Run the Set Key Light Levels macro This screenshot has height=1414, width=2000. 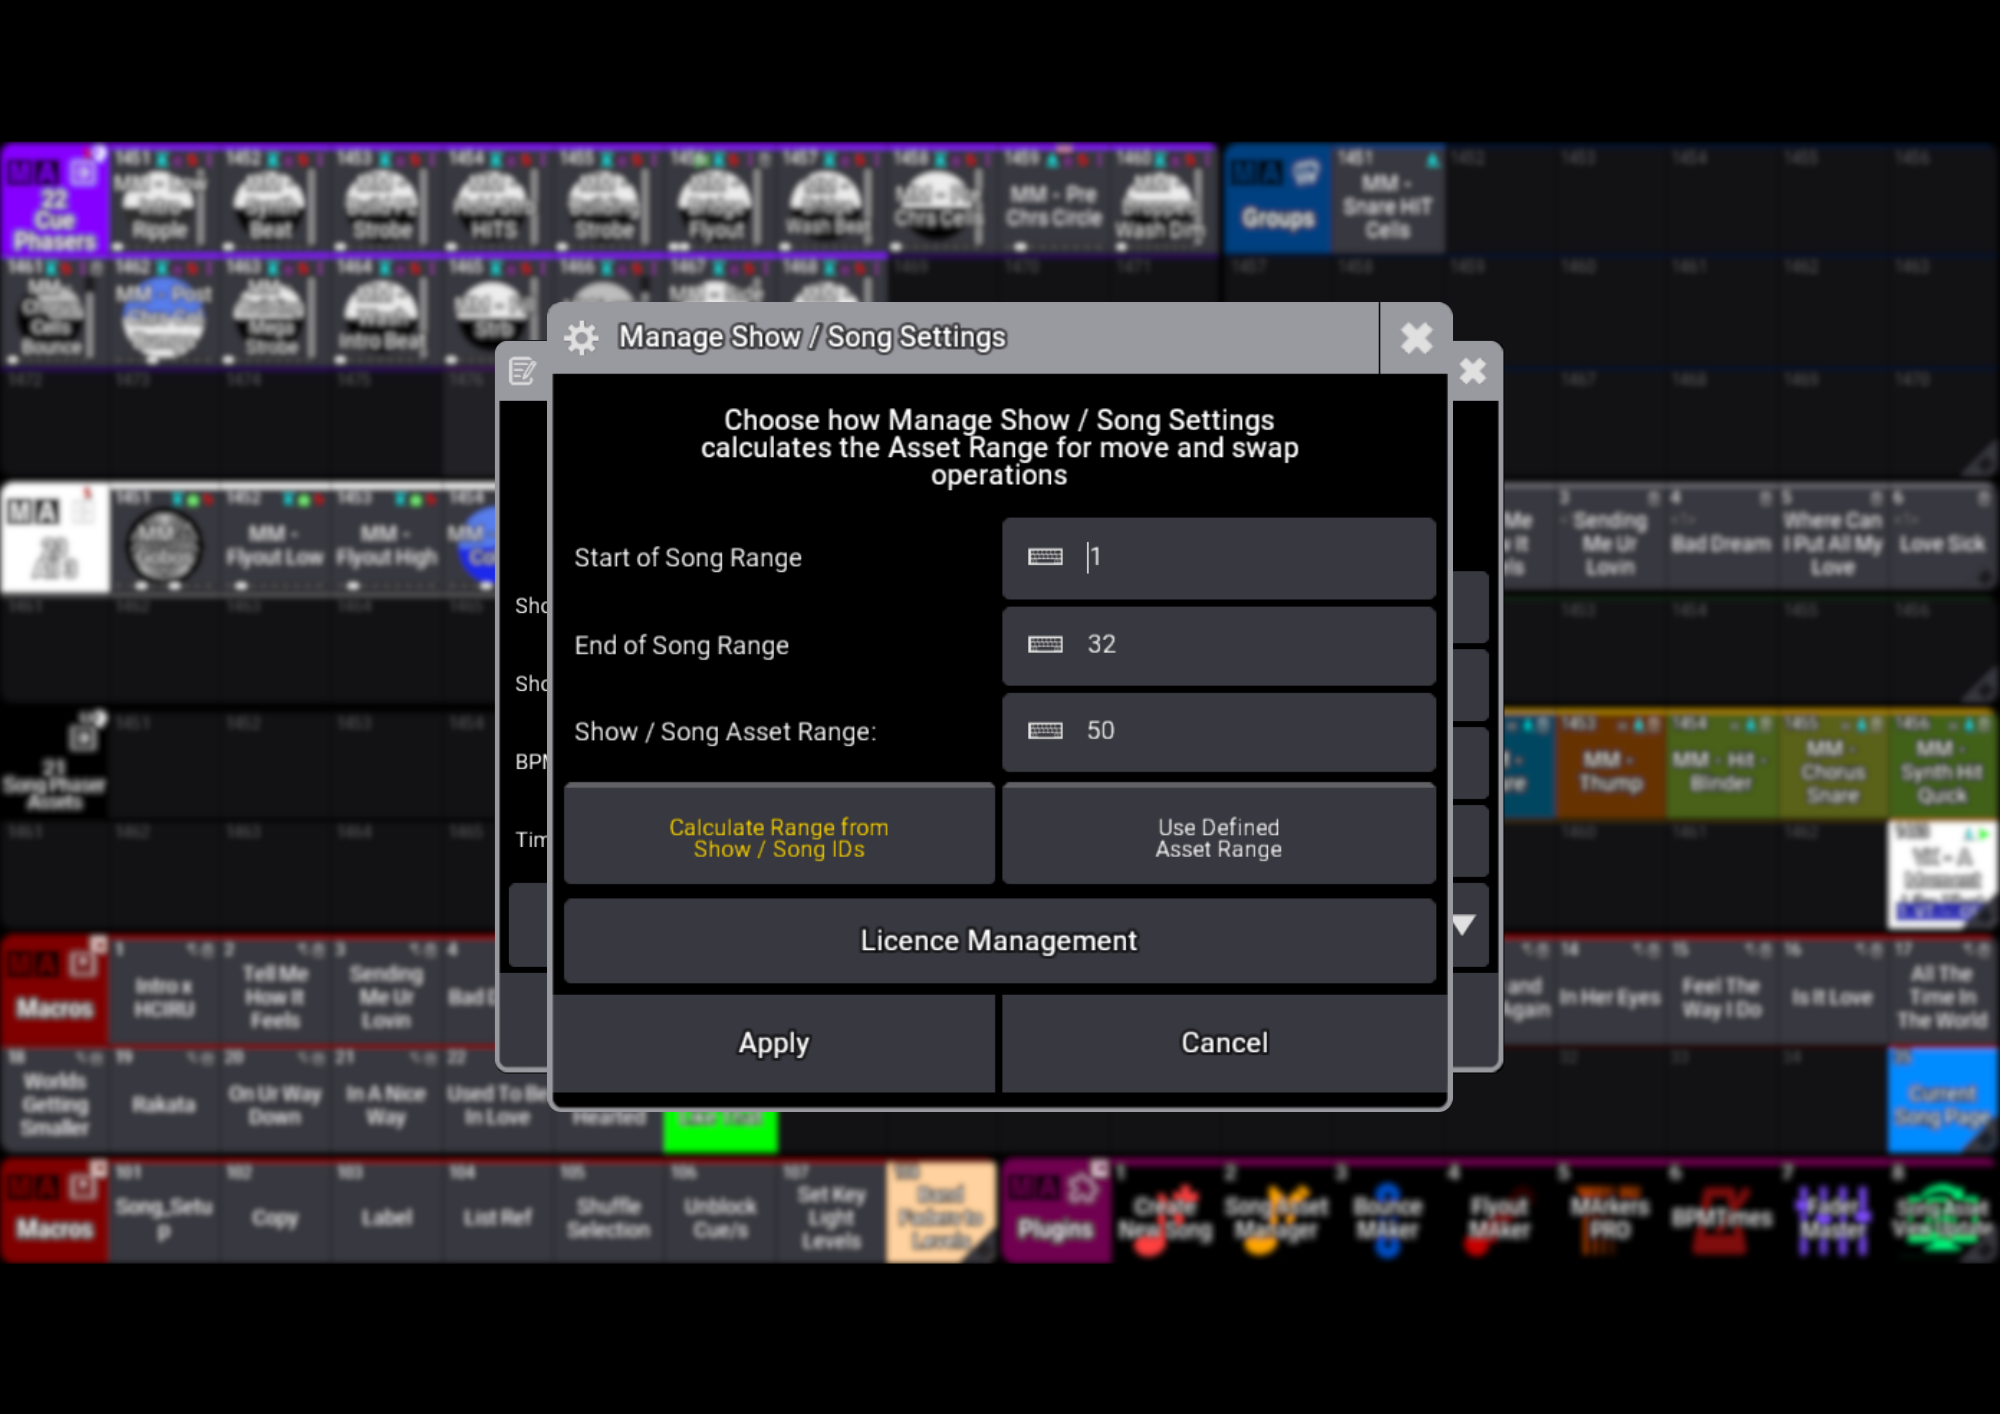click(831, 1212)
